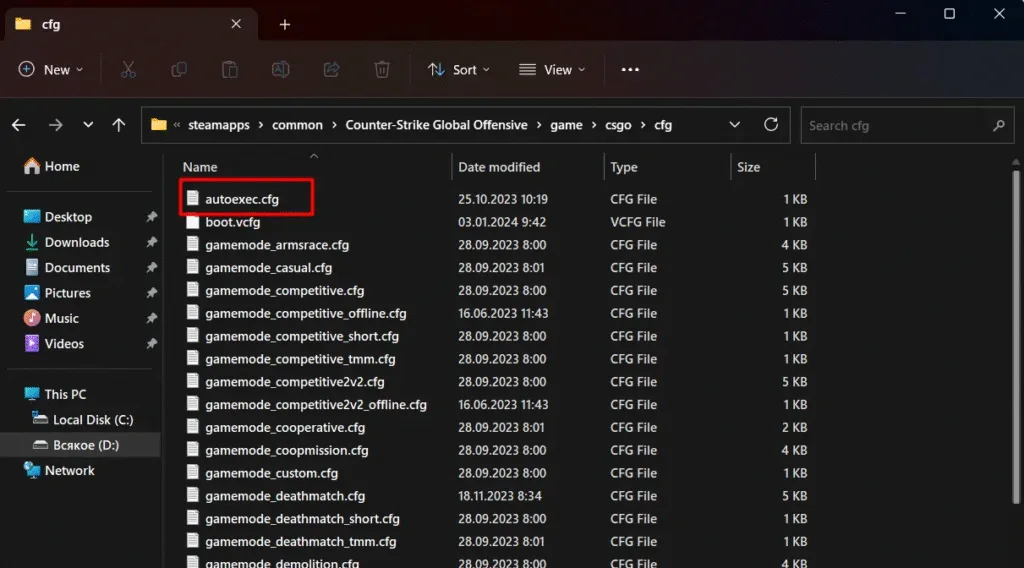This screenshot has width=1024, height=568.
Task: Refresh the cfg folder view
Action: tap(771, 125)
